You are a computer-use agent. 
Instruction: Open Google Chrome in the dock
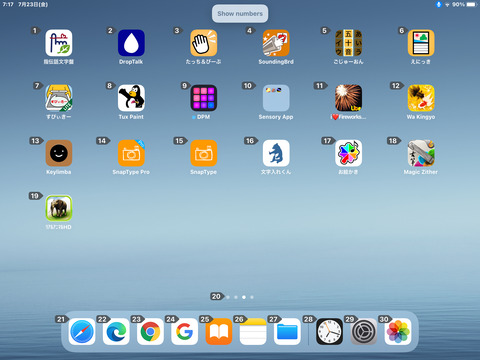150,332
